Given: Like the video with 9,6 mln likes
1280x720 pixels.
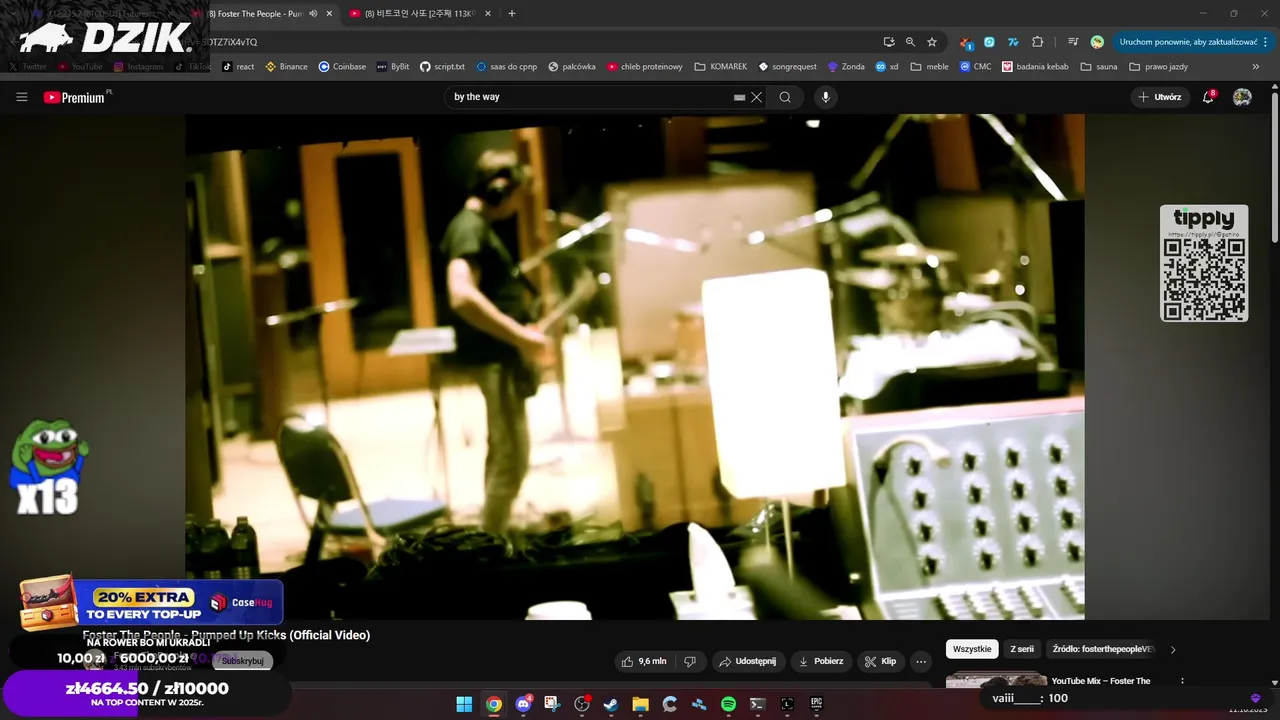Looking at the screenshot, I should tap(643, 661).
